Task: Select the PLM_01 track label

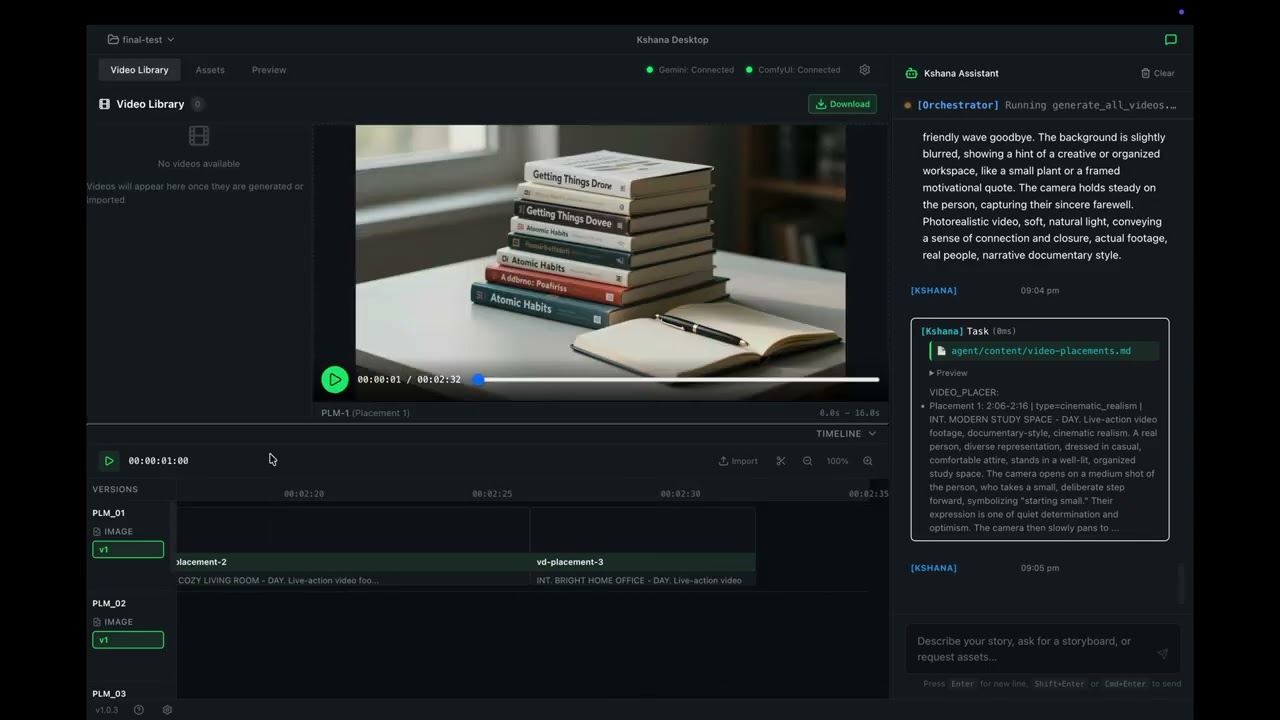Action: (x=109, y=513)
